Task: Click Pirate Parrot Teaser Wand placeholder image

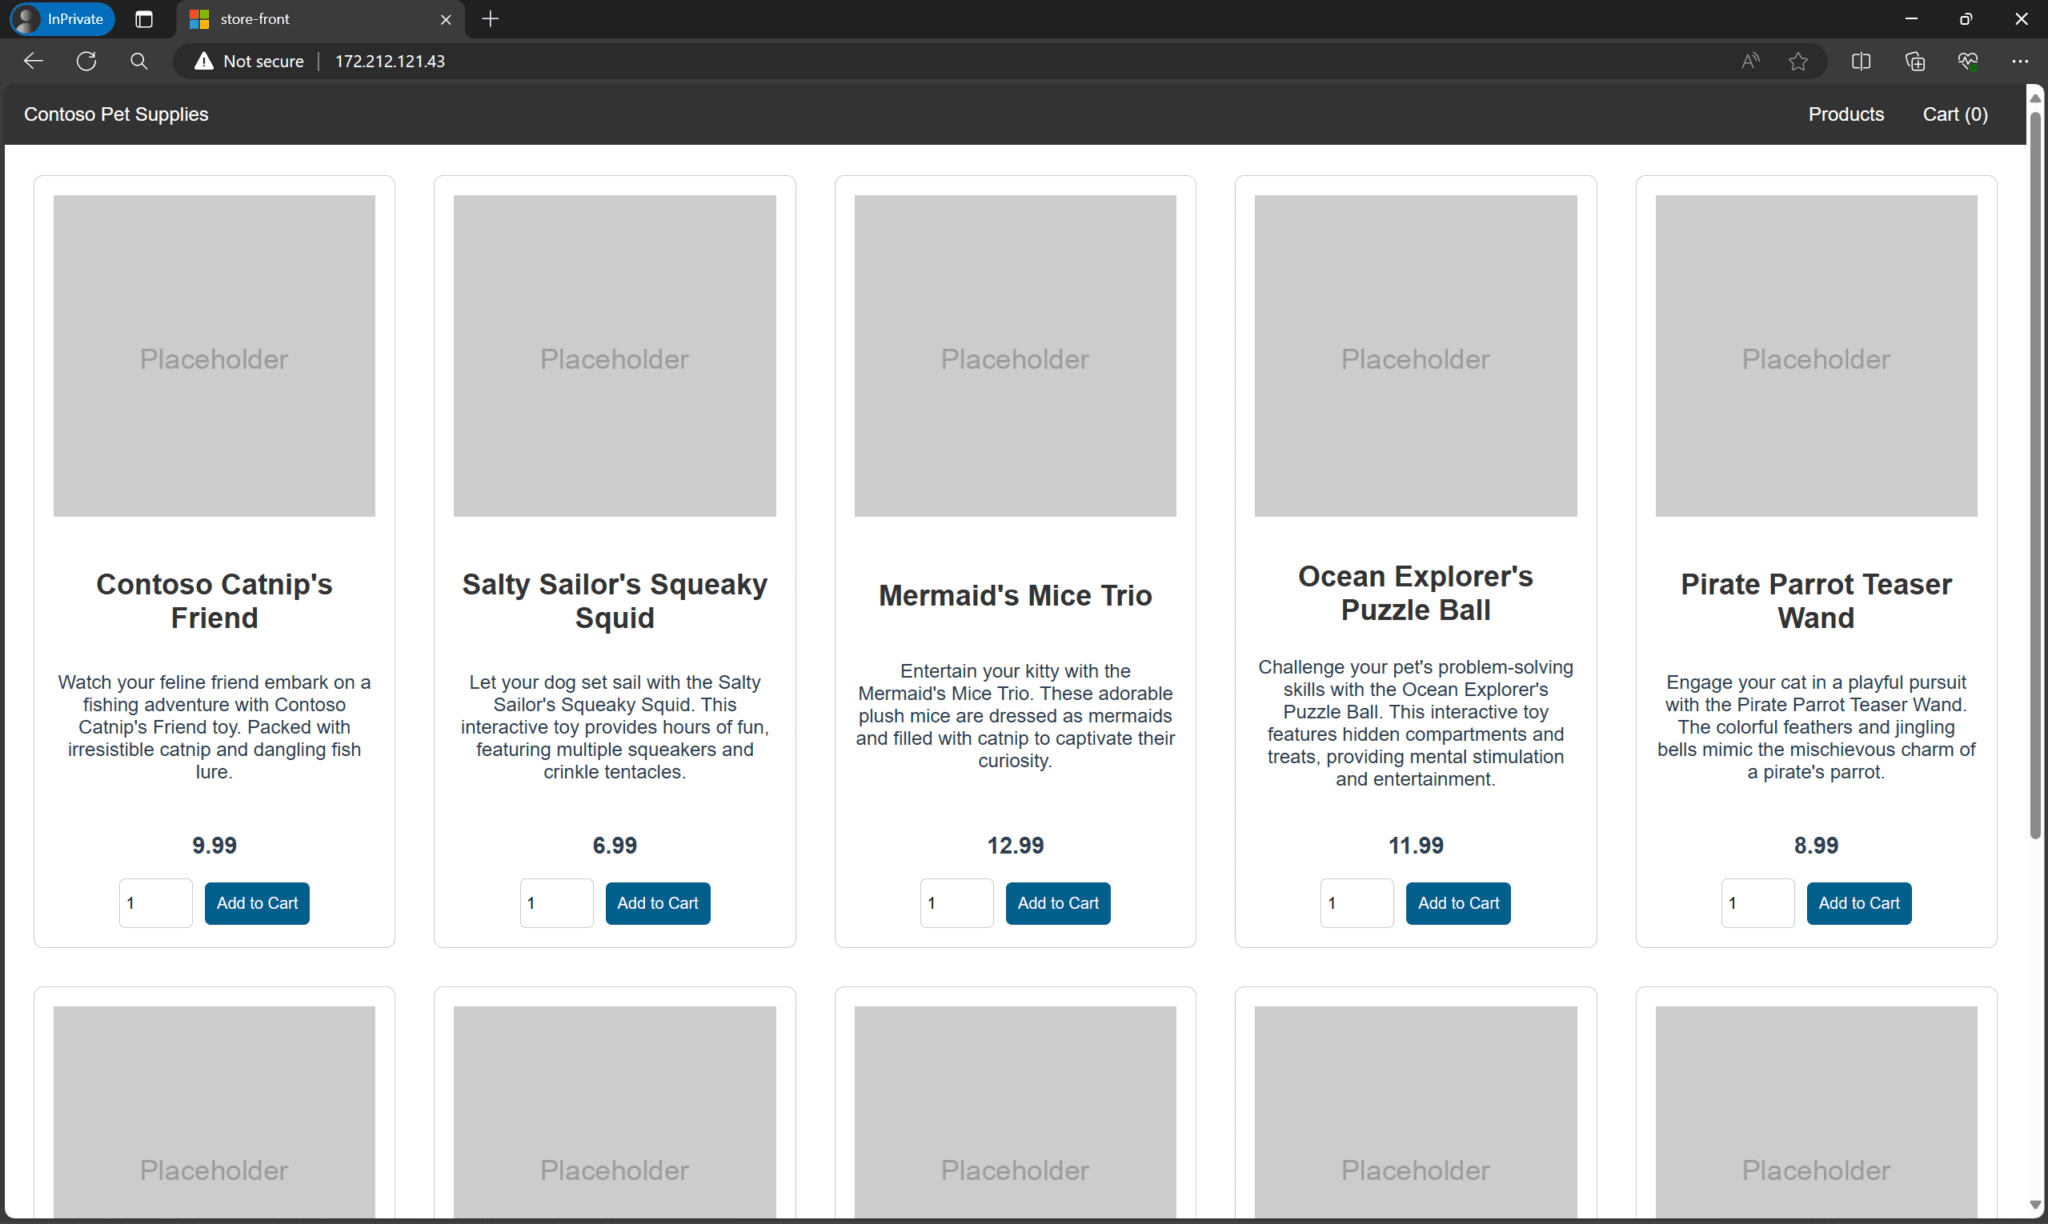Action: (1816, 356)
